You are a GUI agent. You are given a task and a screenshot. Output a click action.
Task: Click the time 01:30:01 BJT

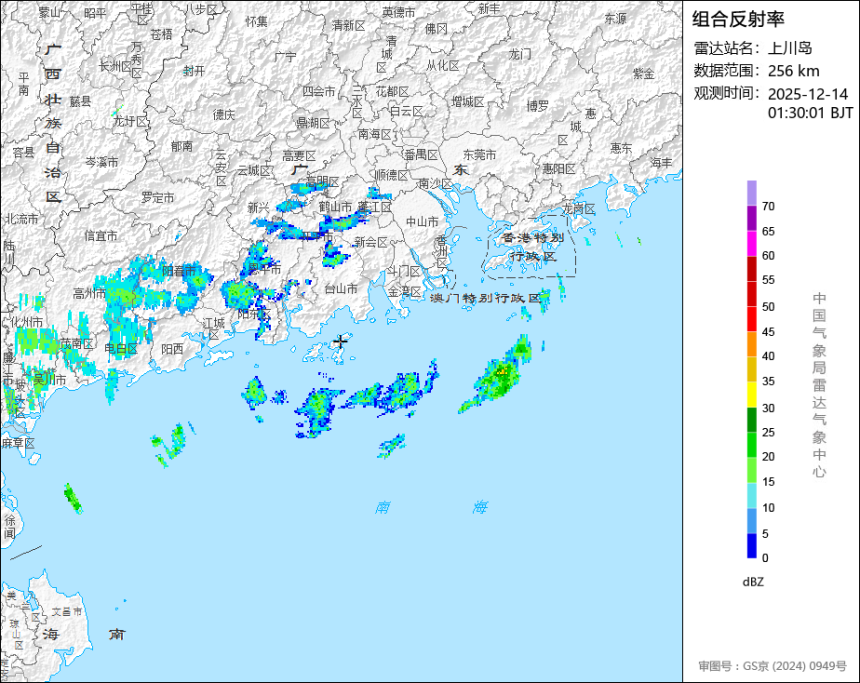pos(810,113)
